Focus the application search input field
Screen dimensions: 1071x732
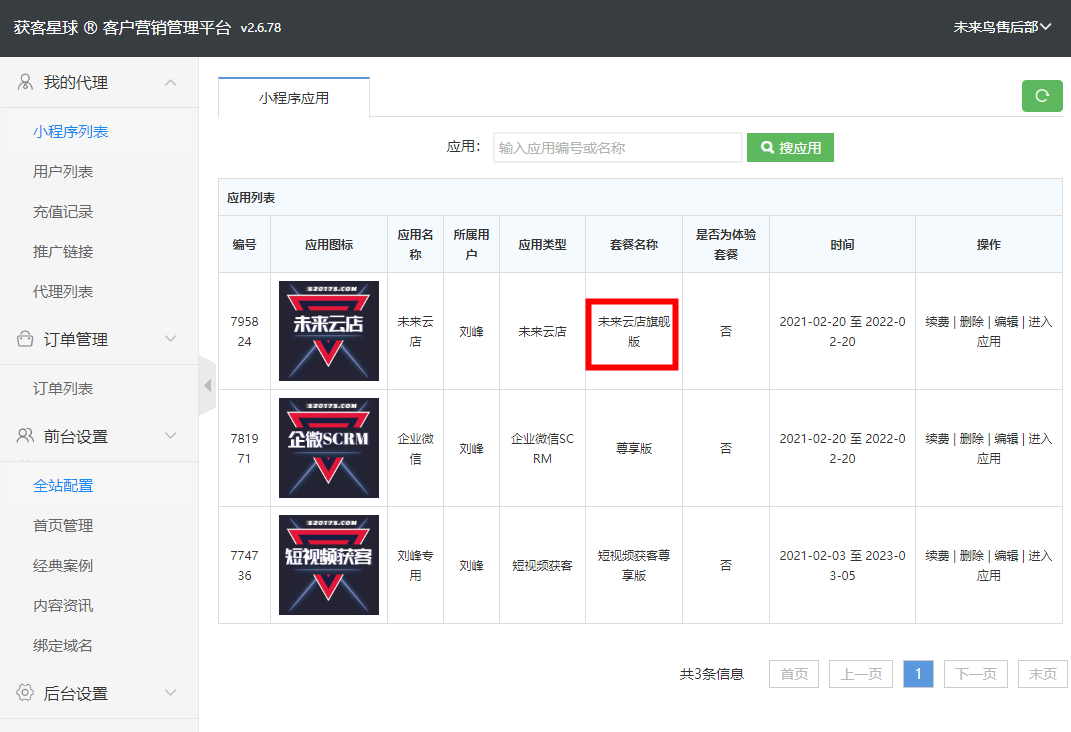(x=617, y=148)
